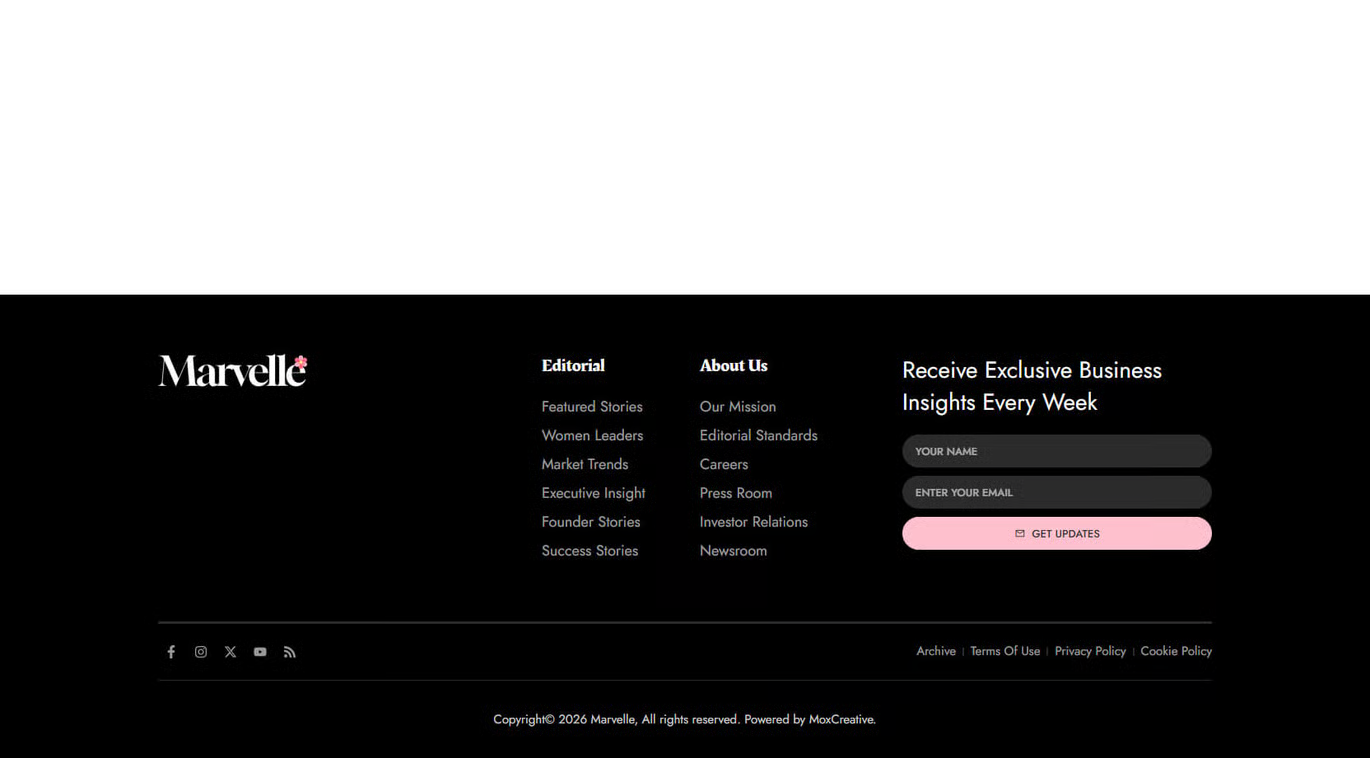View Editorial Standards link
The width and height of the screenshot is (1370, 758).
coord(758,436)
